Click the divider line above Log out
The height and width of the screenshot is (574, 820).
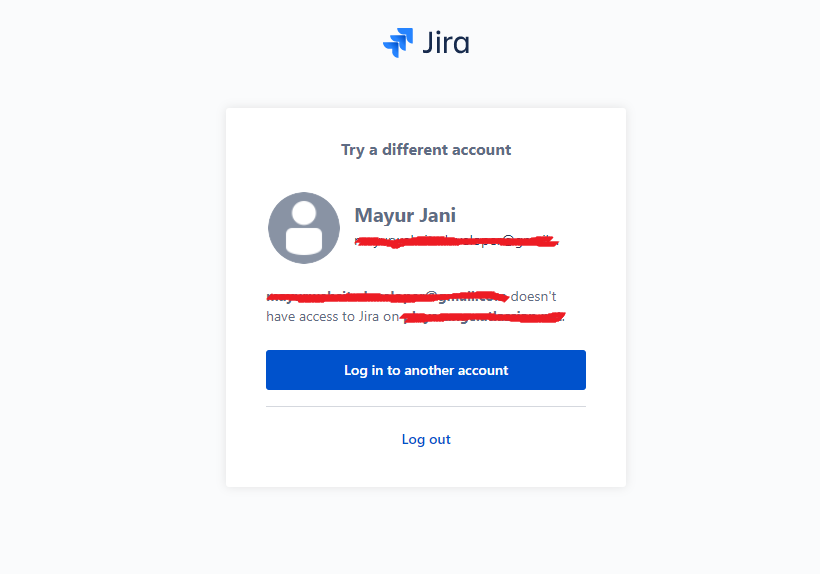[x=426, y=406]
